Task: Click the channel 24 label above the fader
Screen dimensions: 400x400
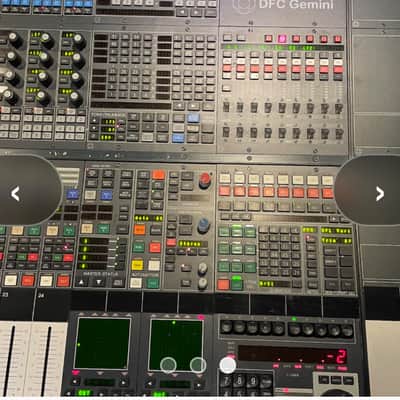Action: pyautogui.click(x=41, y=296)
